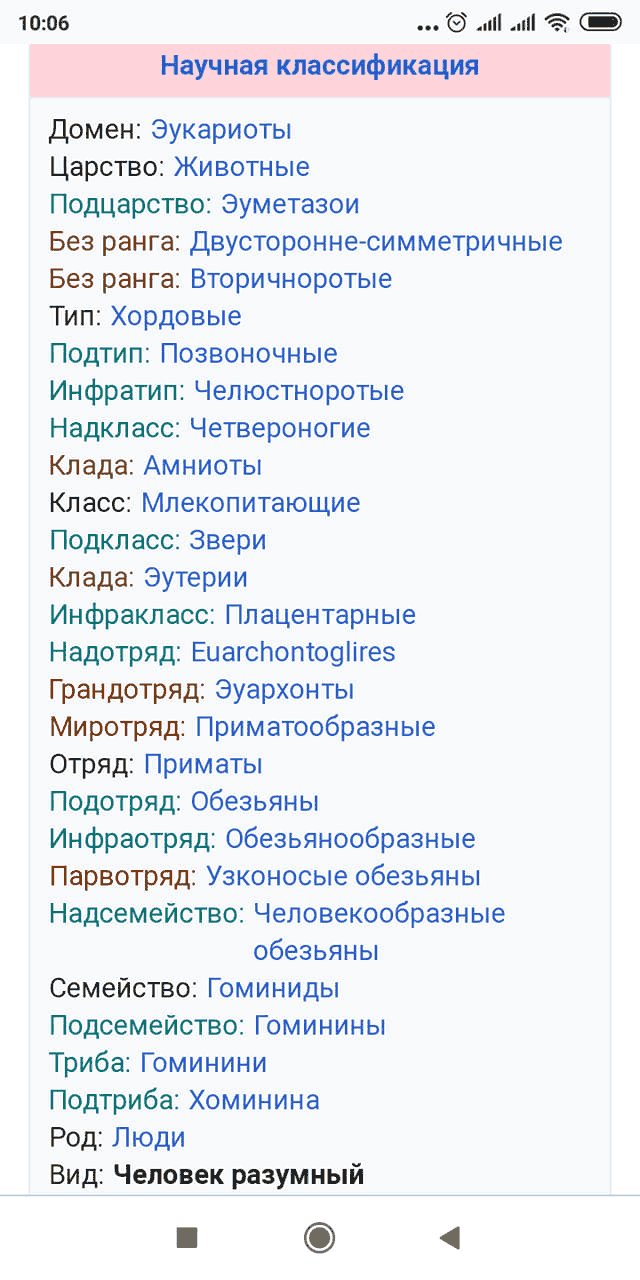Tap the Wi-Fi status icon
Viewport: 640px width, 1280px height.
pyautogui.click(x=558, y=22)
